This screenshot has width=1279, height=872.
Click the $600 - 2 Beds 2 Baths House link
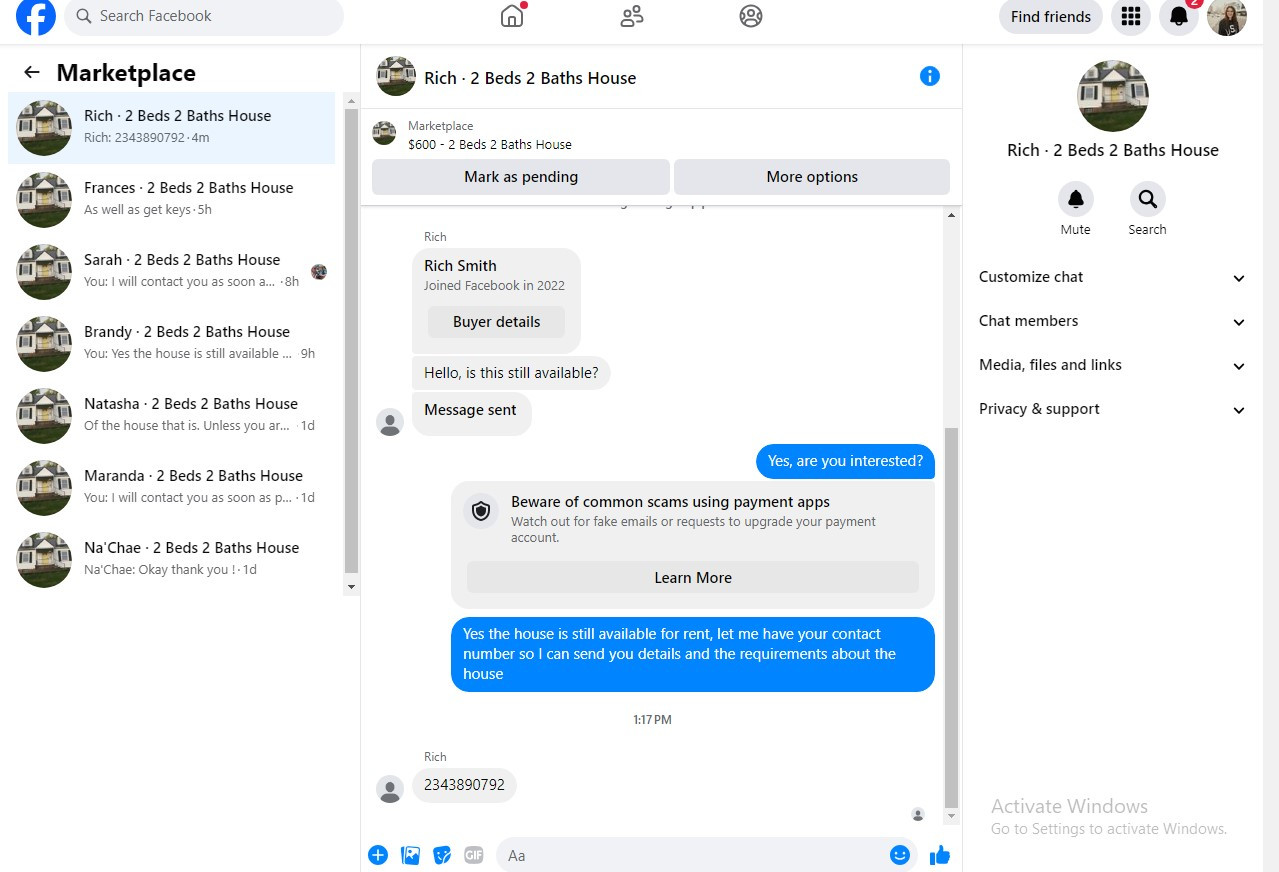490,144
